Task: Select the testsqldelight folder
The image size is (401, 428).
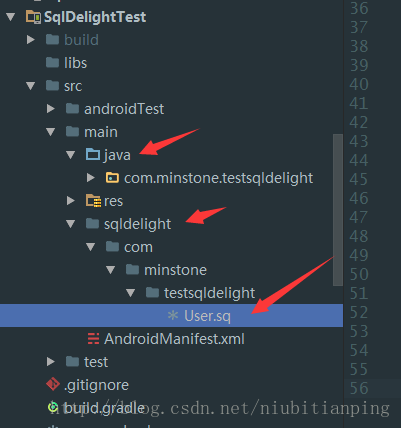Action: (209, 293)
